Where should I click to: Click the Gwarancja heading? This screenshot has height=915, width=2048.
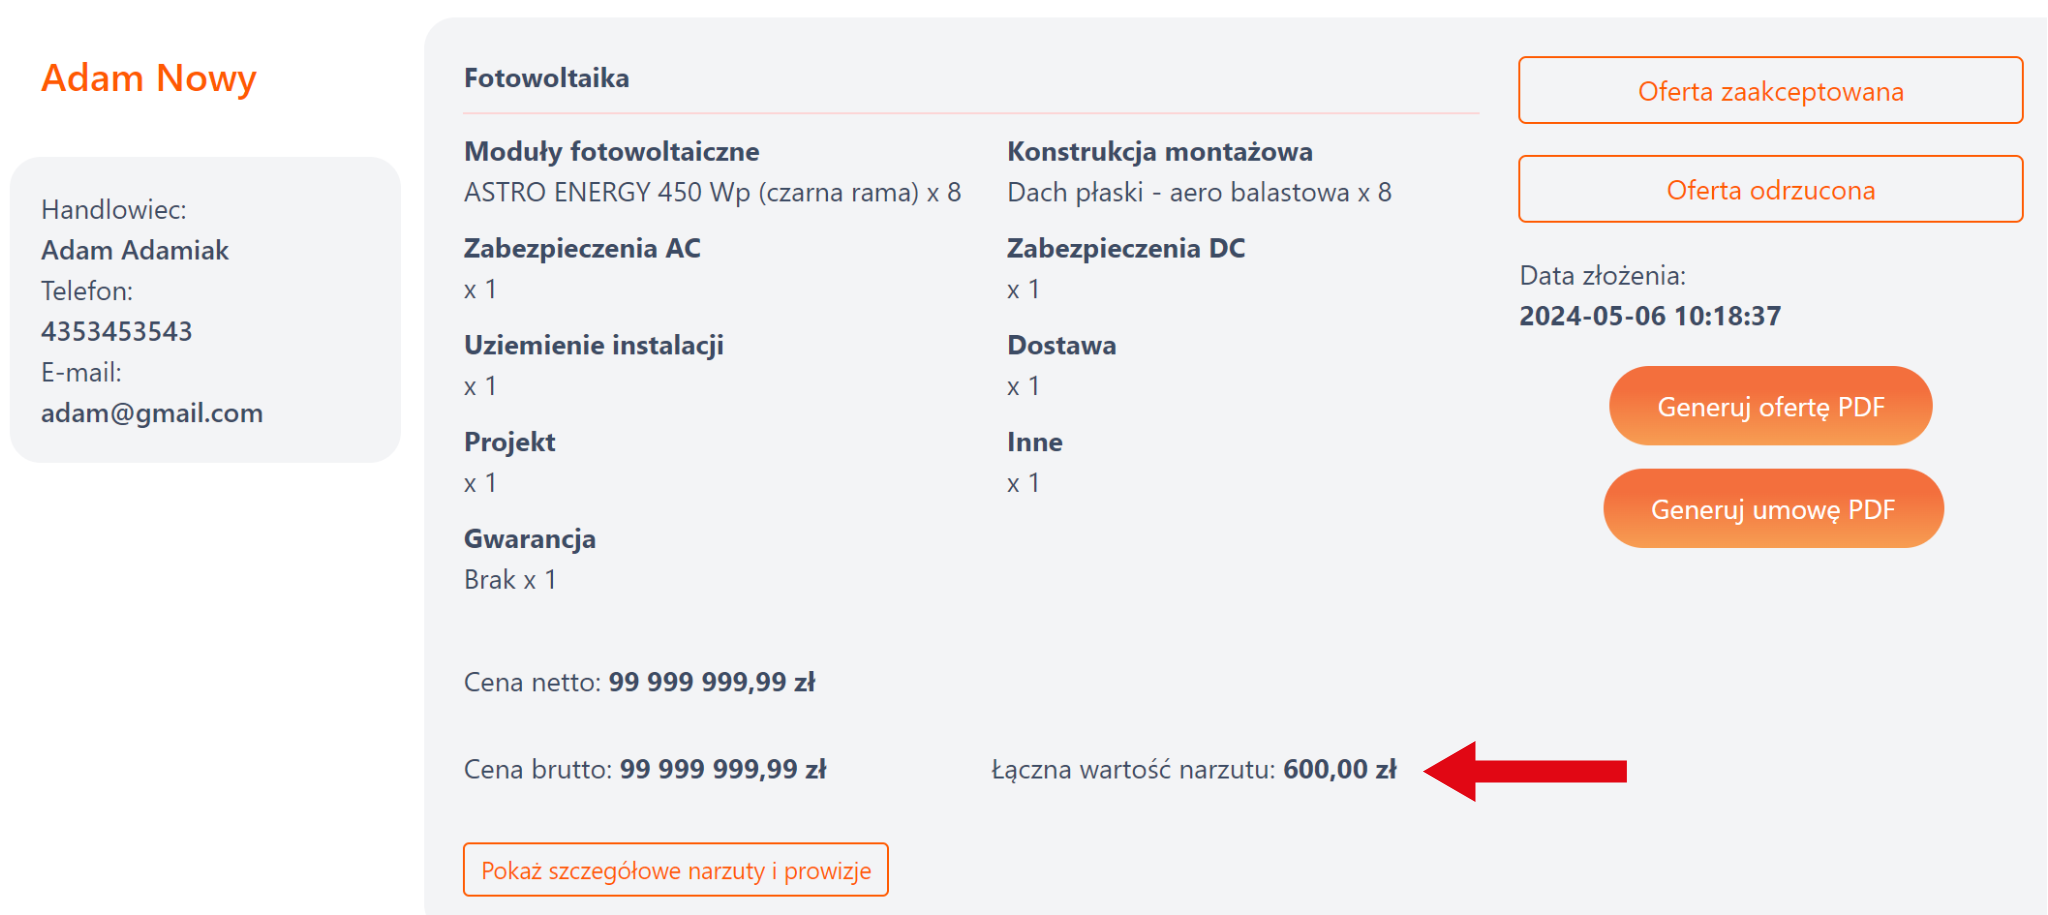tap(530, 539)
